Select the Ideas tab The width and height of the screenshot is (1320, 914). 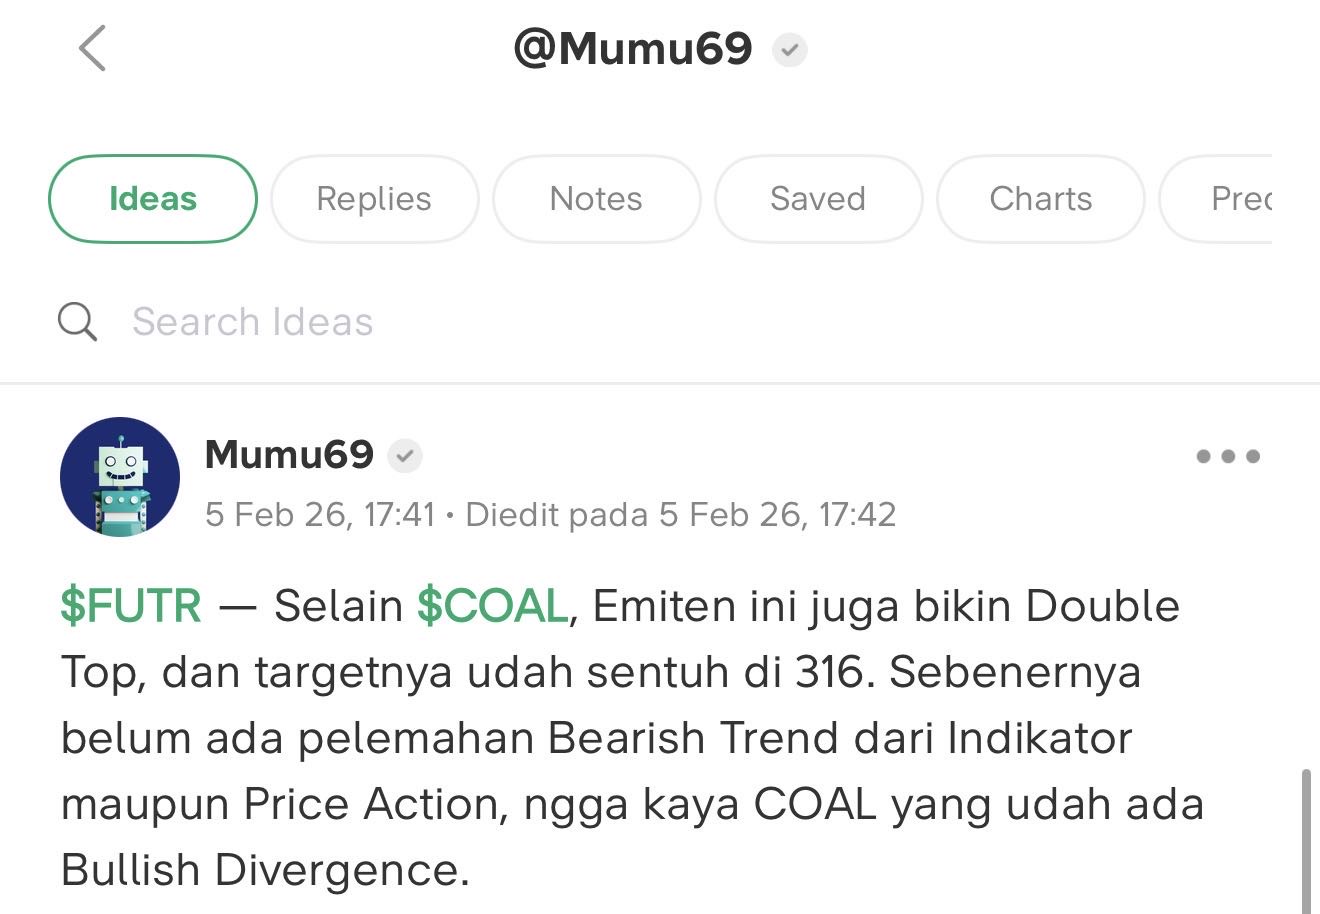coord(153,199)
